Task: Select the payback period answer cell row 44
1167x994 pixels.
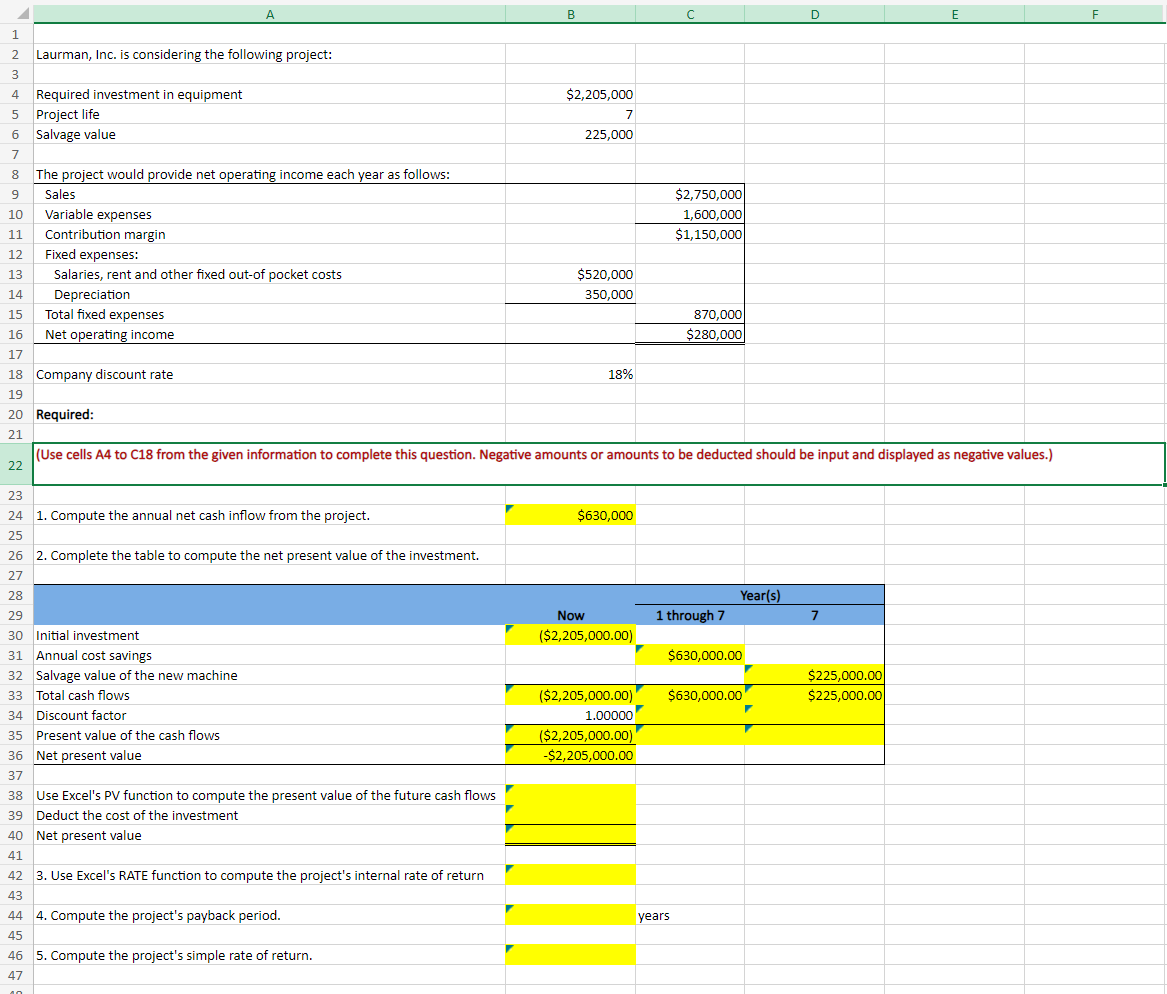Action: click(570, 915)
